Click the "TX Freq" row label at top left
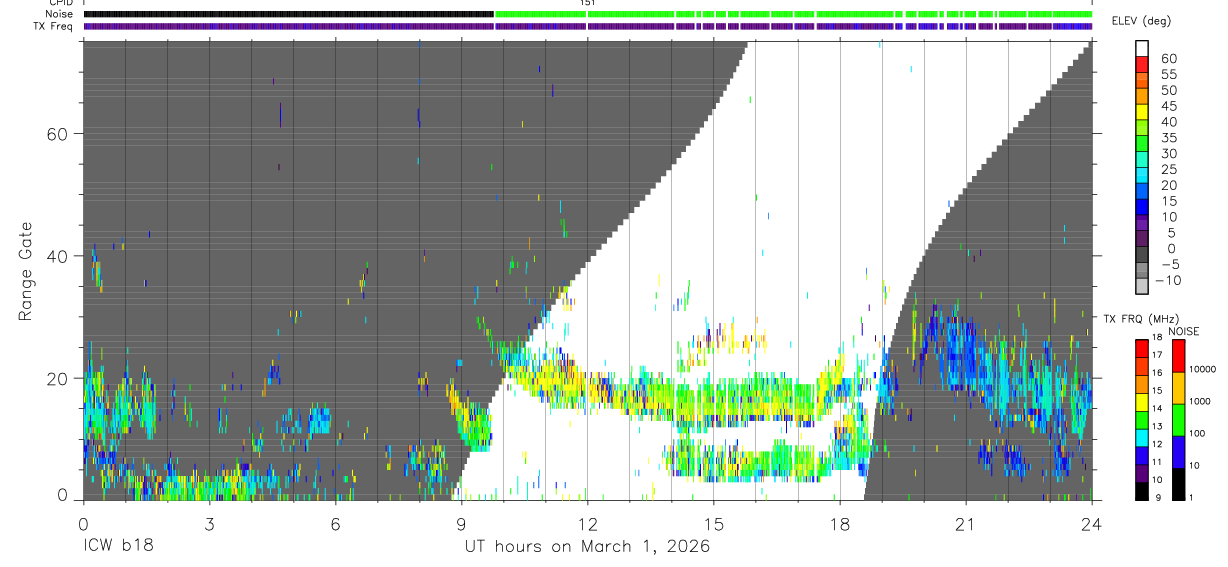This screenshot has width=1228, height=567. coord(52,26)
